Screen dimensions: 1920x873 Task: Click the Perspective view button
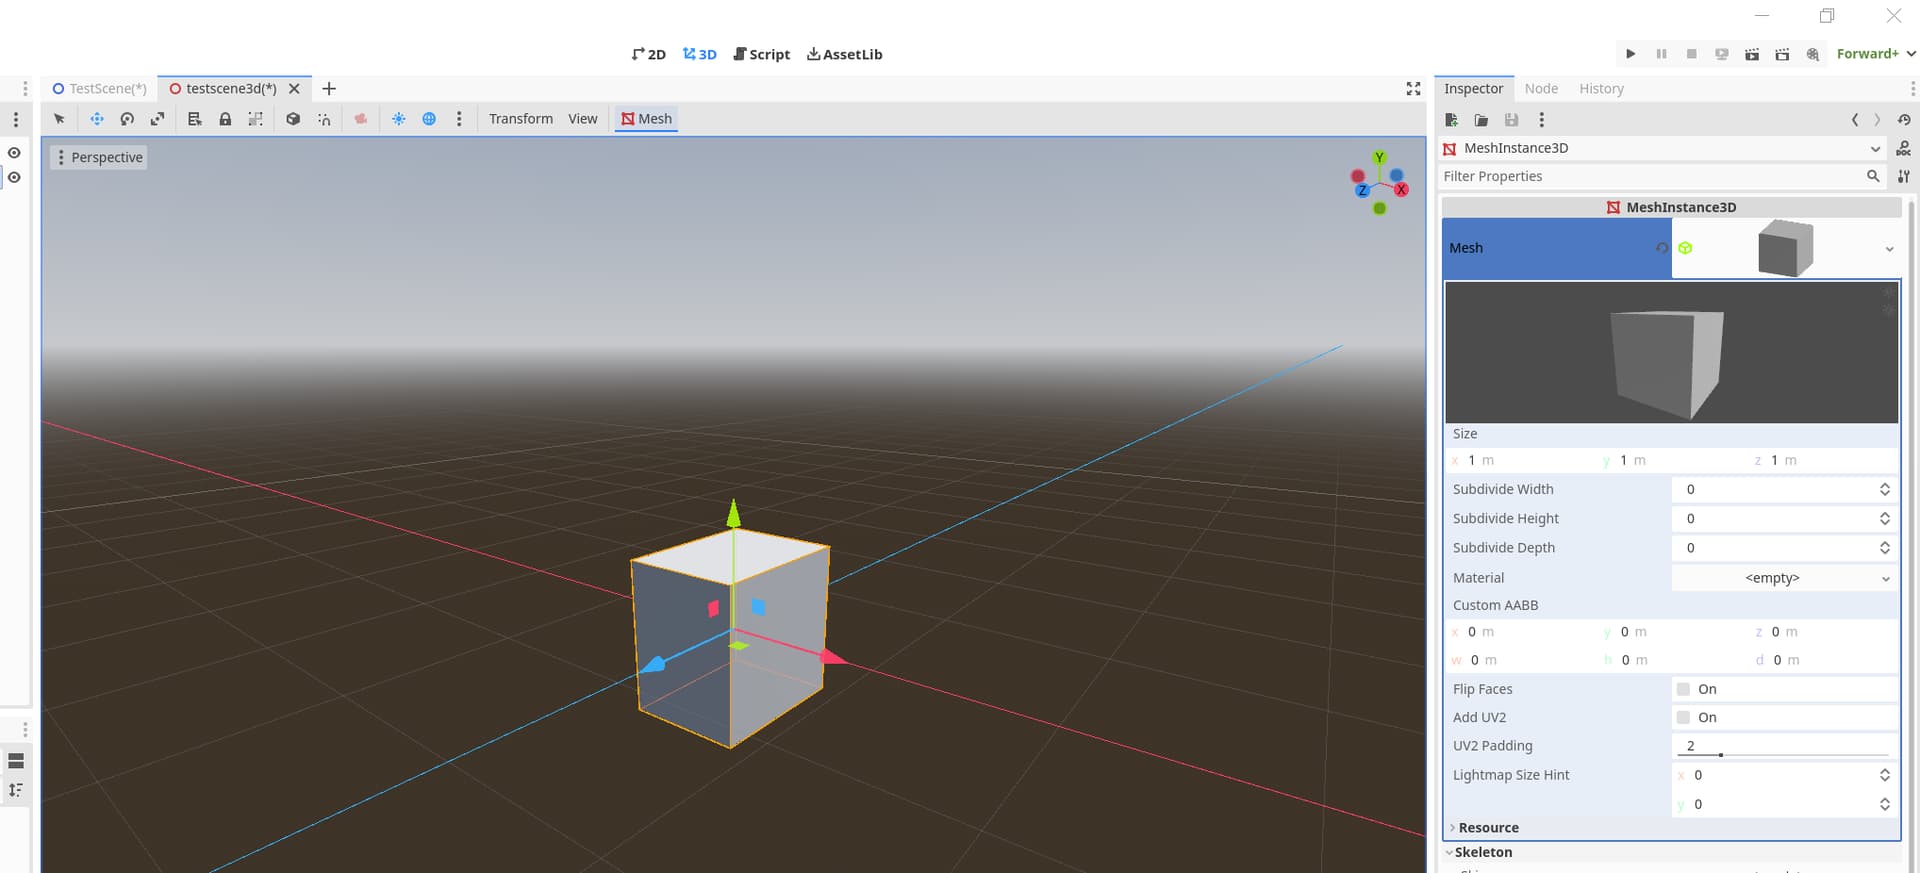(x=99, y=158)
